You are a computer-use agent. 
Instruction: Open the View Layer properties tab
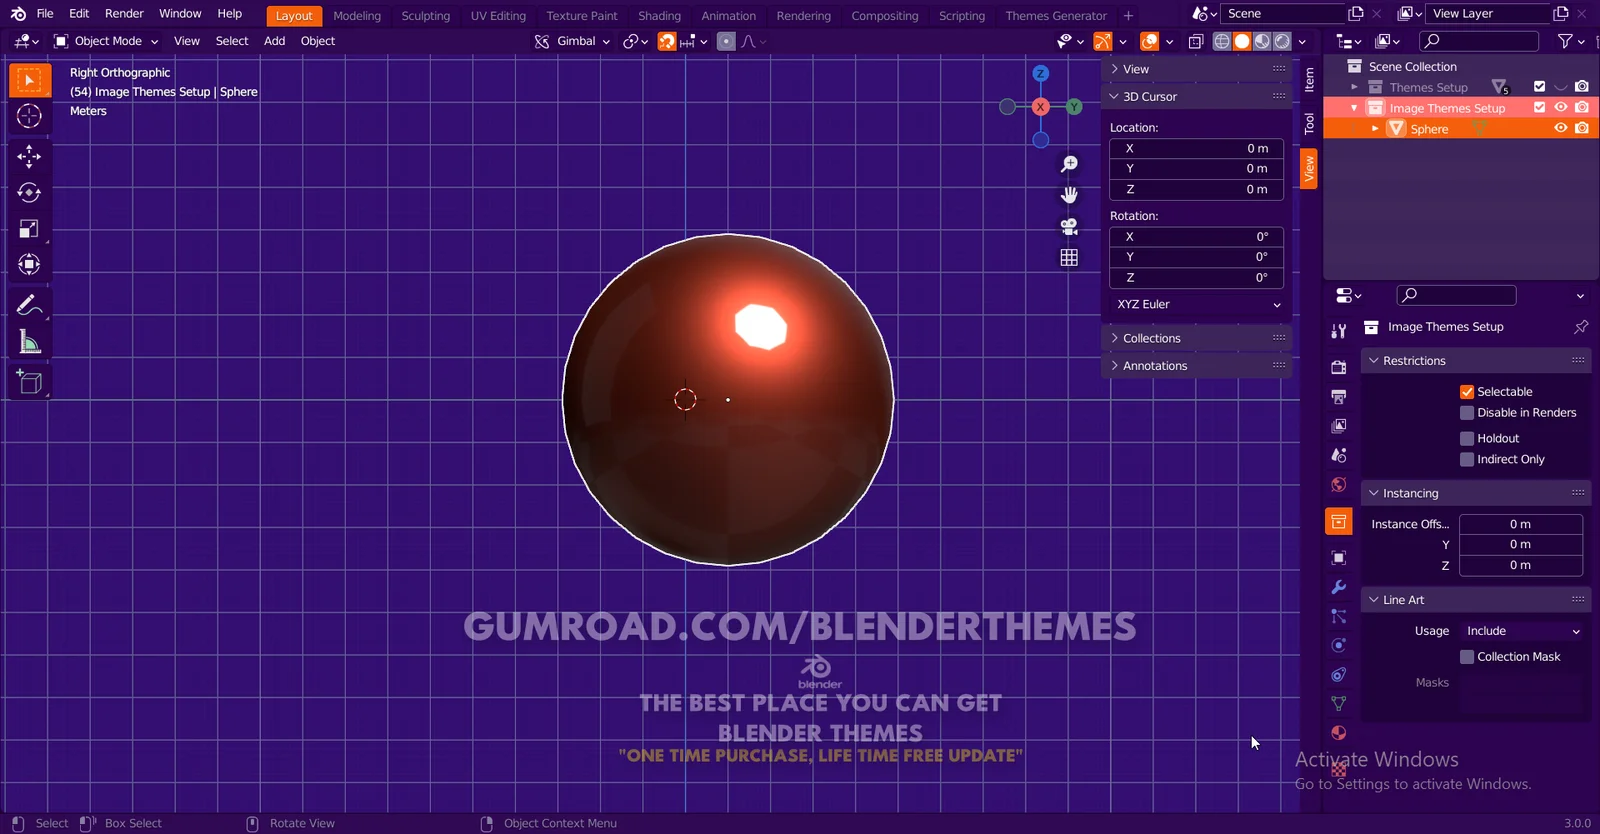(x=1339, y=426)
